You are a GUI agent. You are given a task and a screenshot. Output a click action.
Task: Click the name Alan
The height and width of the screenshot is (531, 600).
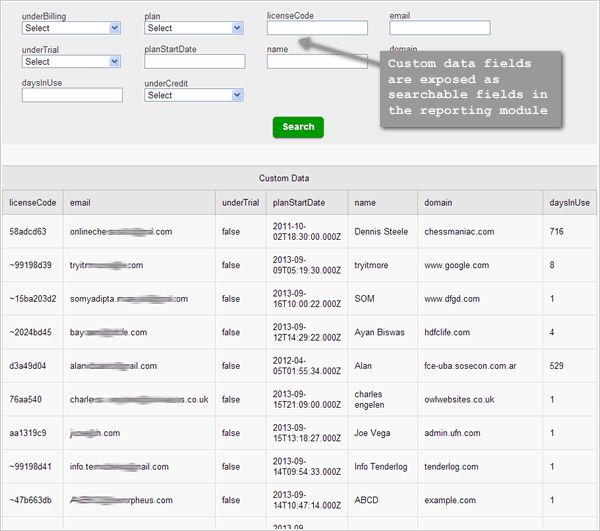pos(363,366)
